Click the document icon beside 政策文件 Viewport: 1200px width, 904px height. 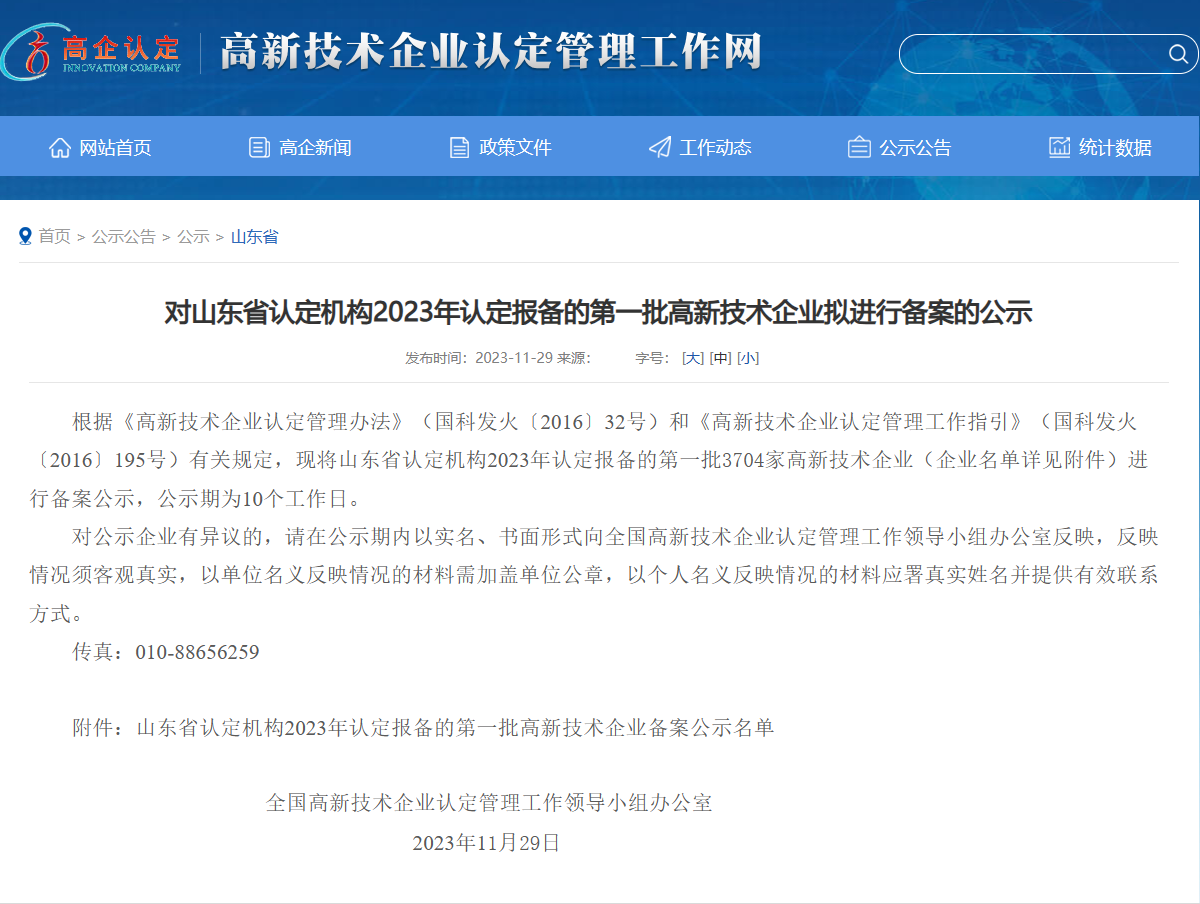coord(459,148)
